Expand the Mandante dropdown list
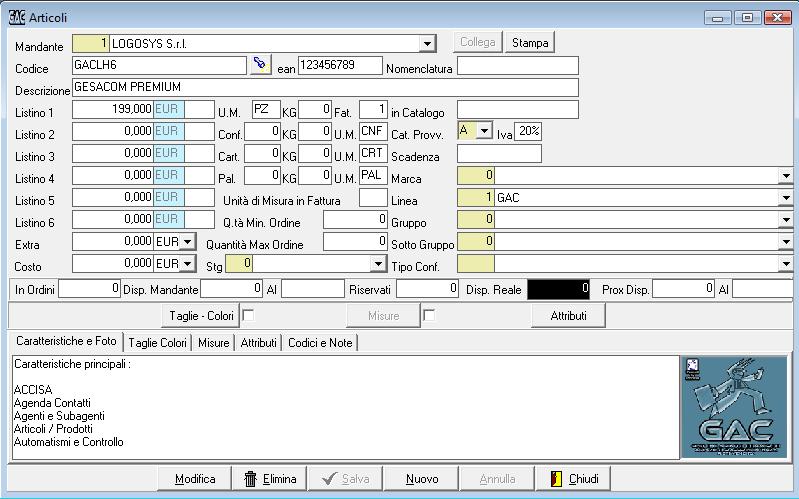799x499 pixels. pos(427,44)
